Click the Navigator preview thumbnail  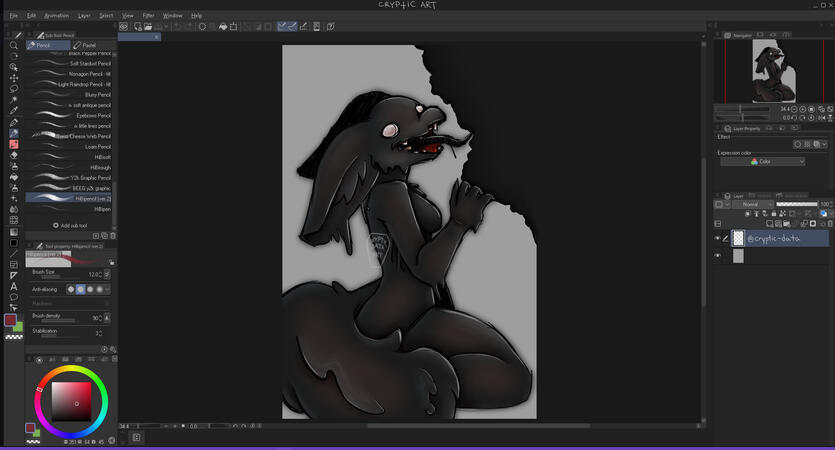pyautogui.click(x=773, y=72)
